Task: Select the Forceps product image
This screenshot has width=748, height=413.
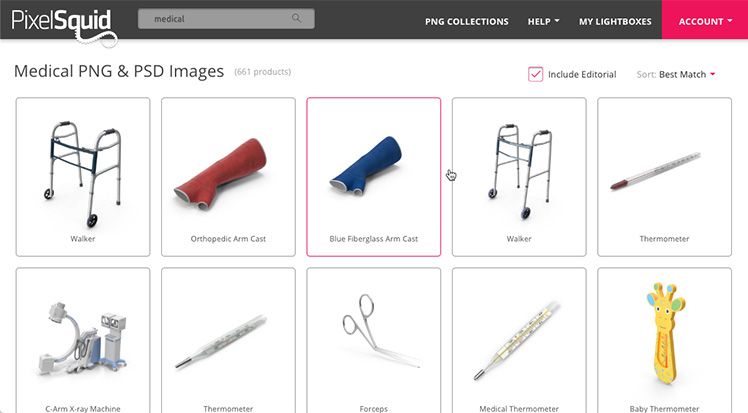Action: [x=380, y=330]
